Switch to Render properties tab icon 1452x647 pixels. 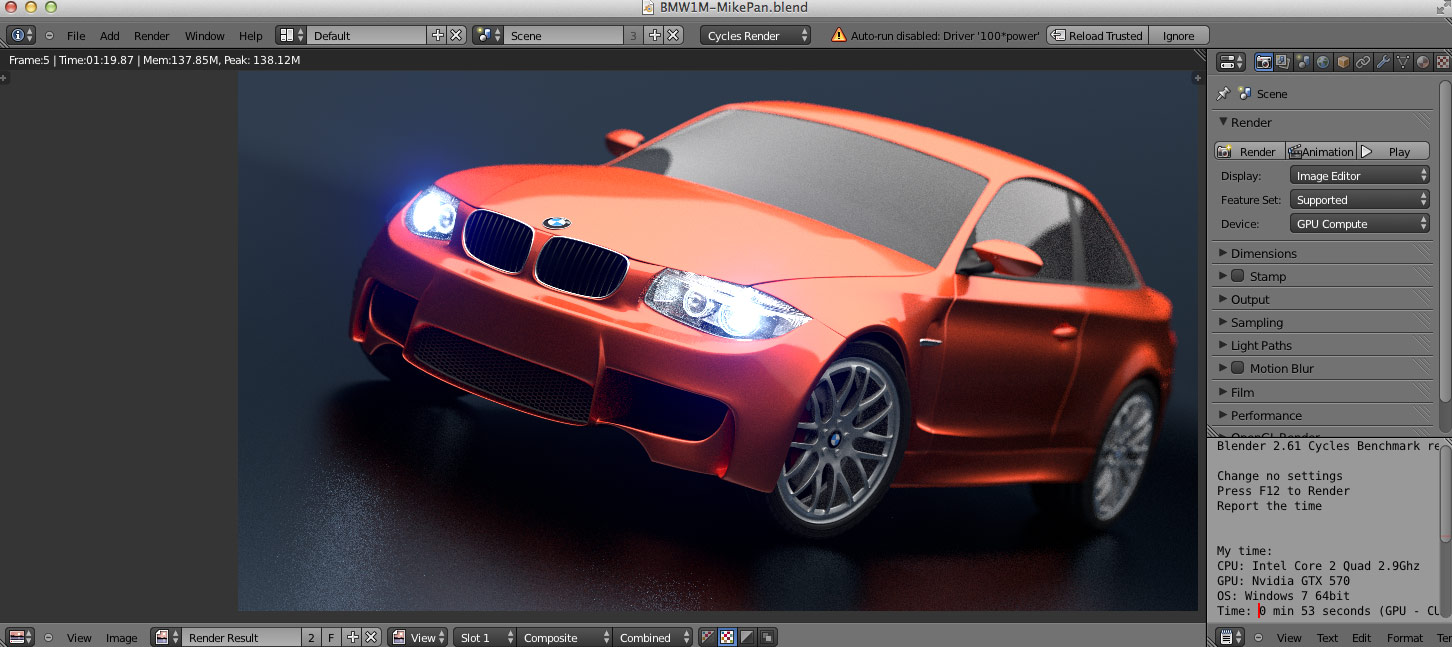point(1264,62)
